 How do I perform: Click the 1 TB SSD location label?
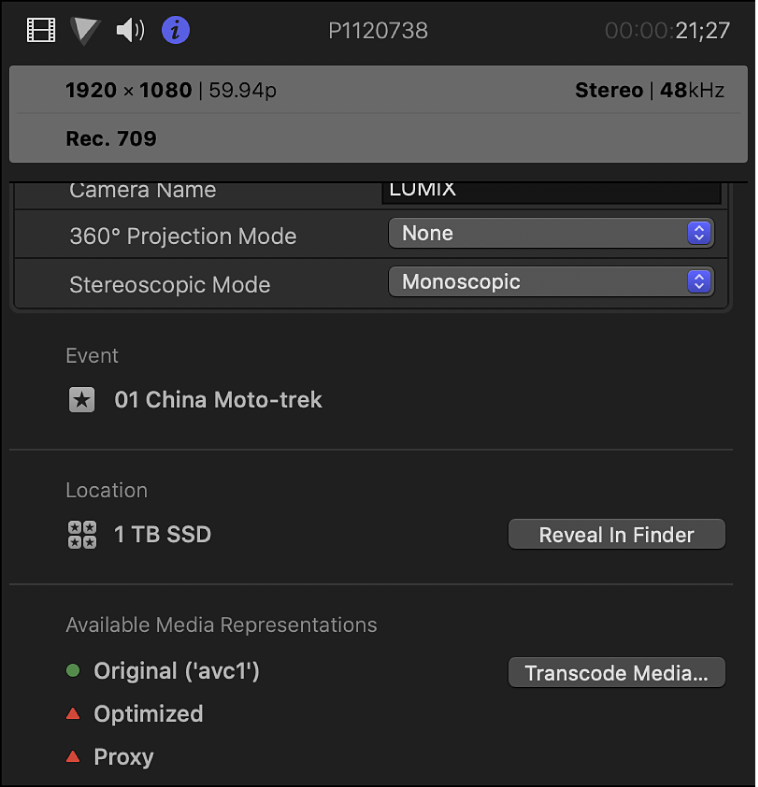[162, 534]
